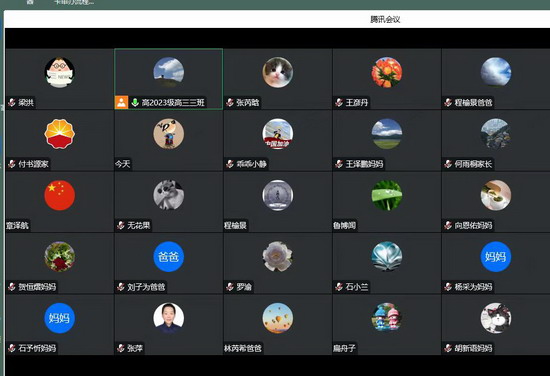550x376 pixels.
Task: Select the Chinese flag avatar tile
Action: coord(60,195)
